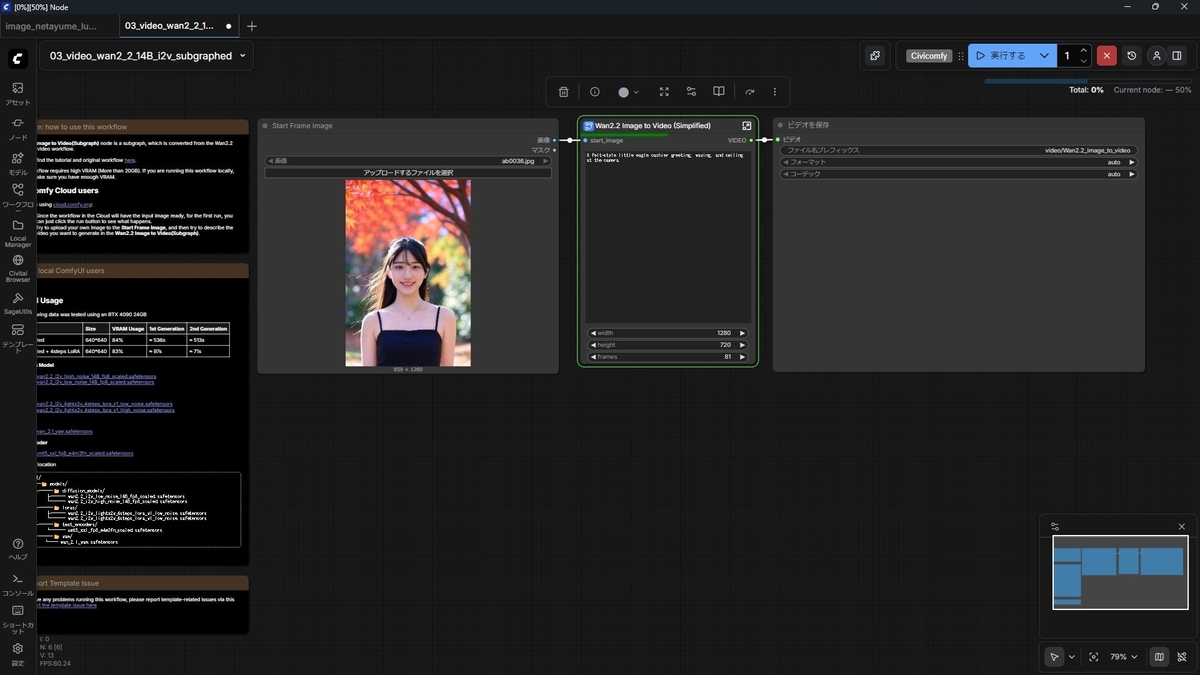Open the フォーマット auto combo field
The width and height of the screenshot is (1200, 675).
[960, 162]
